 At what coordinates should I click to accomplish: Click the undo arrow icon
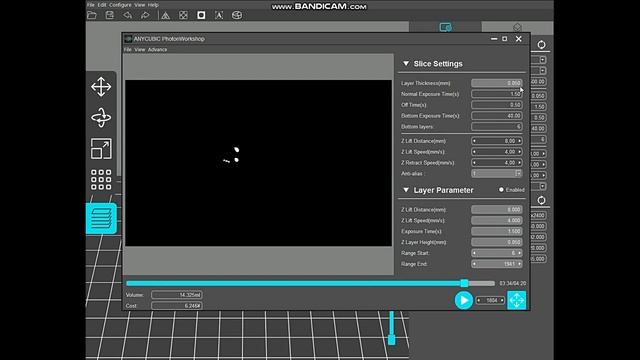[127, 16]
